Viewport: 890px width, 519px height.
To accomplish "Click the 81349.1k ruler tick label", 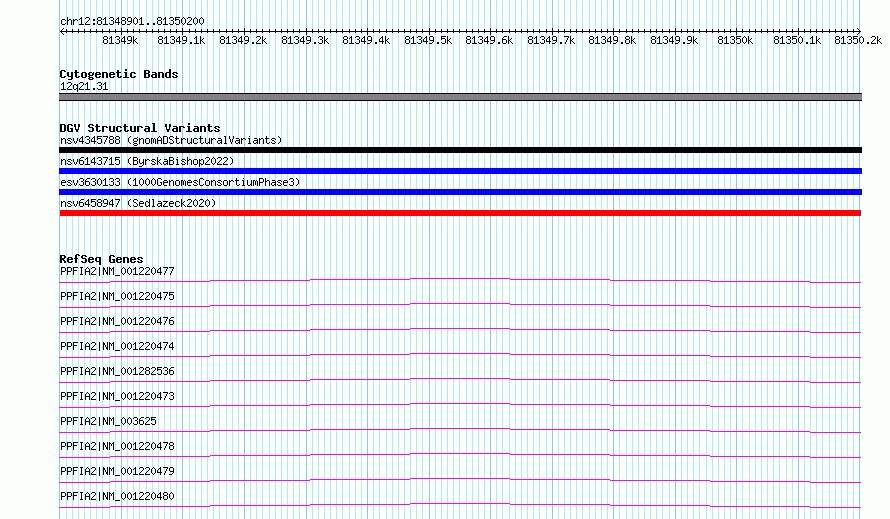I will [182, 40].
